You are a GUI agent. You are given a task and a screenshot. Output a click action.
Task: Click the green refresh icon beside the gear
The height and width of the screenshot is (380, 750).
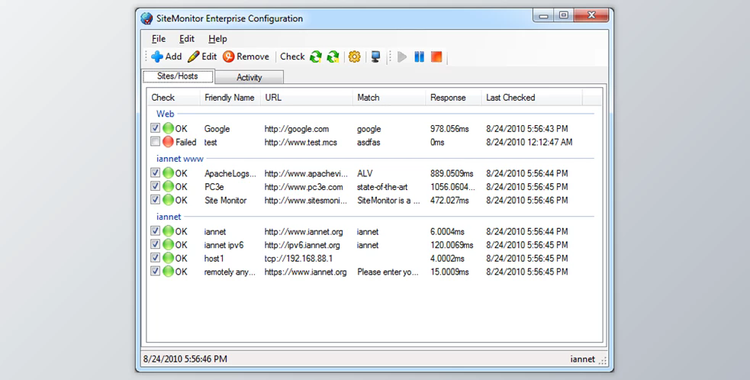point(333,57)
